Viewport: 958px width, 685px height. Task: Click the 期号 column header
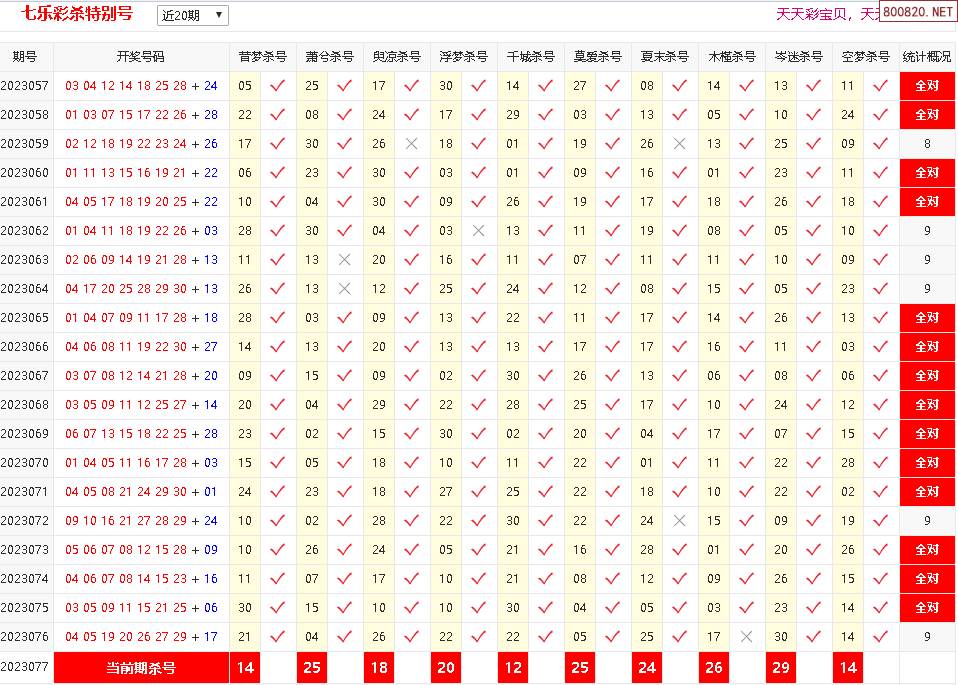24,57
